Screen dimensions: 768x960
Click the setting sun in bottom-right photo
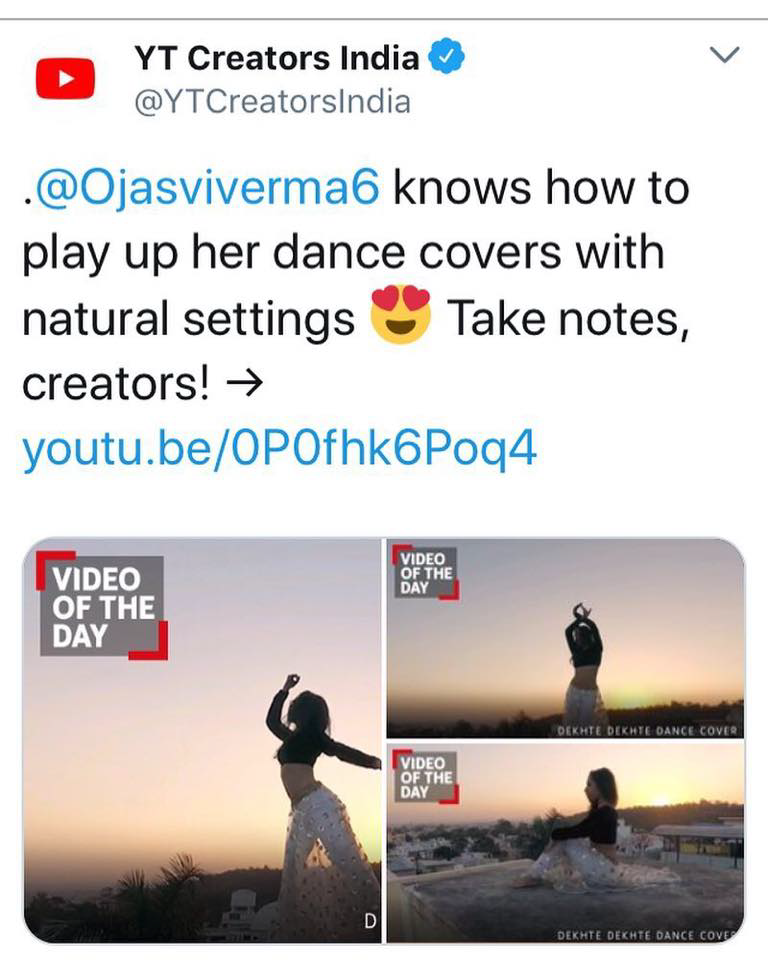662,798
